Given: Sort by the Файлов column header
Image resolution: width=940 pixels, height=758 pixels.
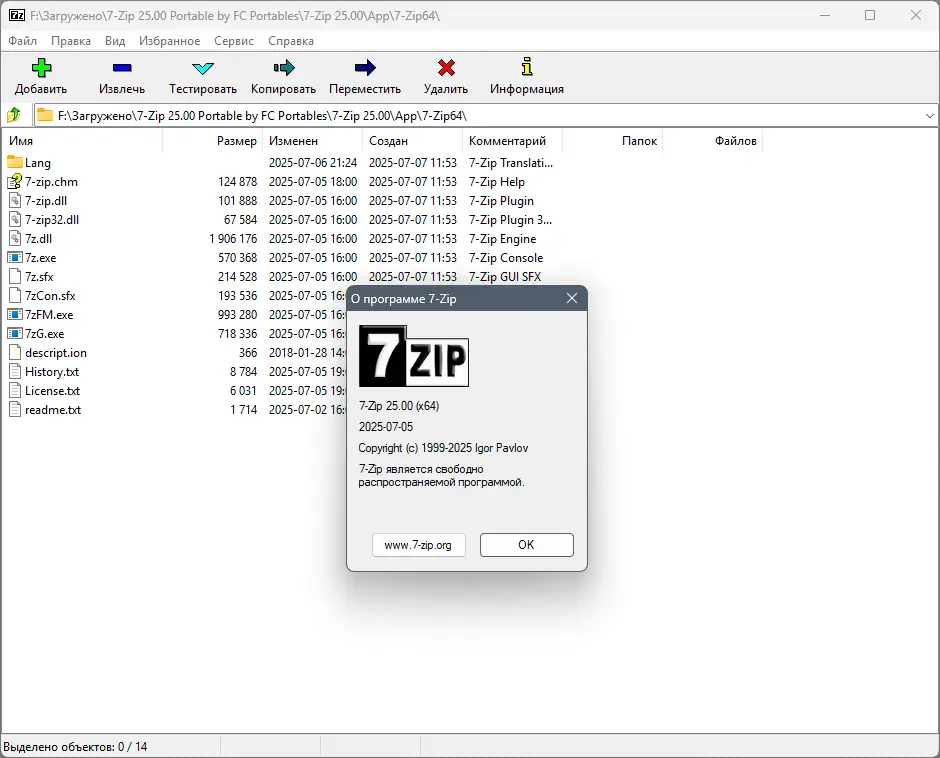Looking at the screenshot, I should [x=713, y=141].
